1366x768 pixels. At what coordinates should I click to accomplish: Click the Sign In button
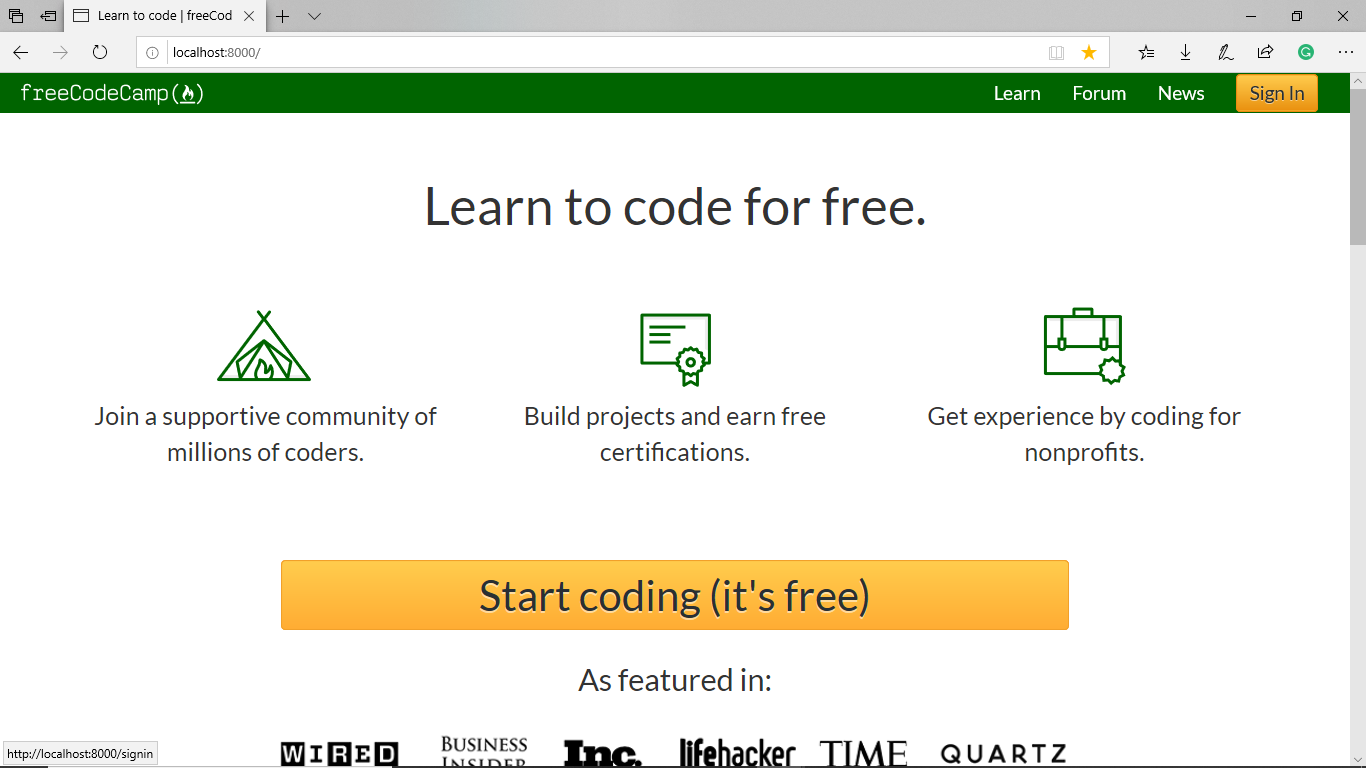1276,93
